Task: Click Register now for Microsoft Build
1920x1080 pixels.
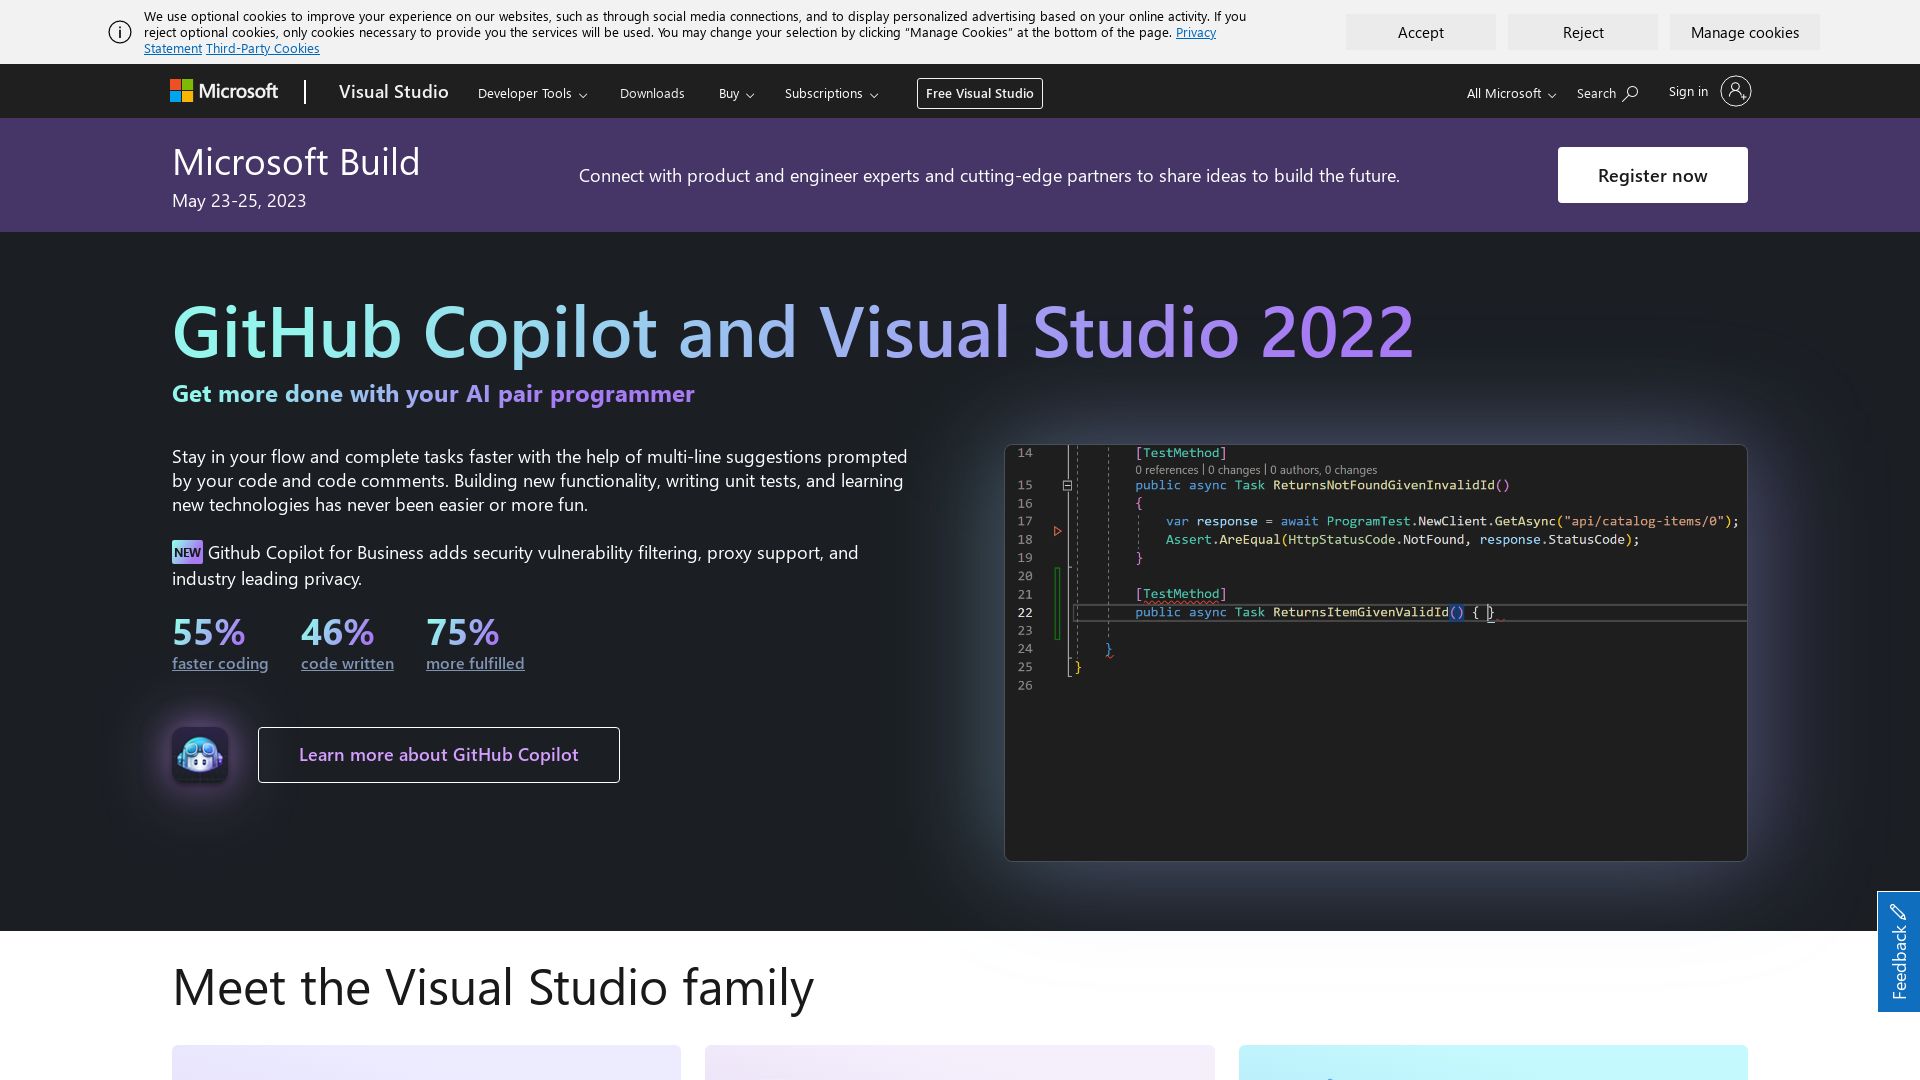Action: (x=1652, y=174)
